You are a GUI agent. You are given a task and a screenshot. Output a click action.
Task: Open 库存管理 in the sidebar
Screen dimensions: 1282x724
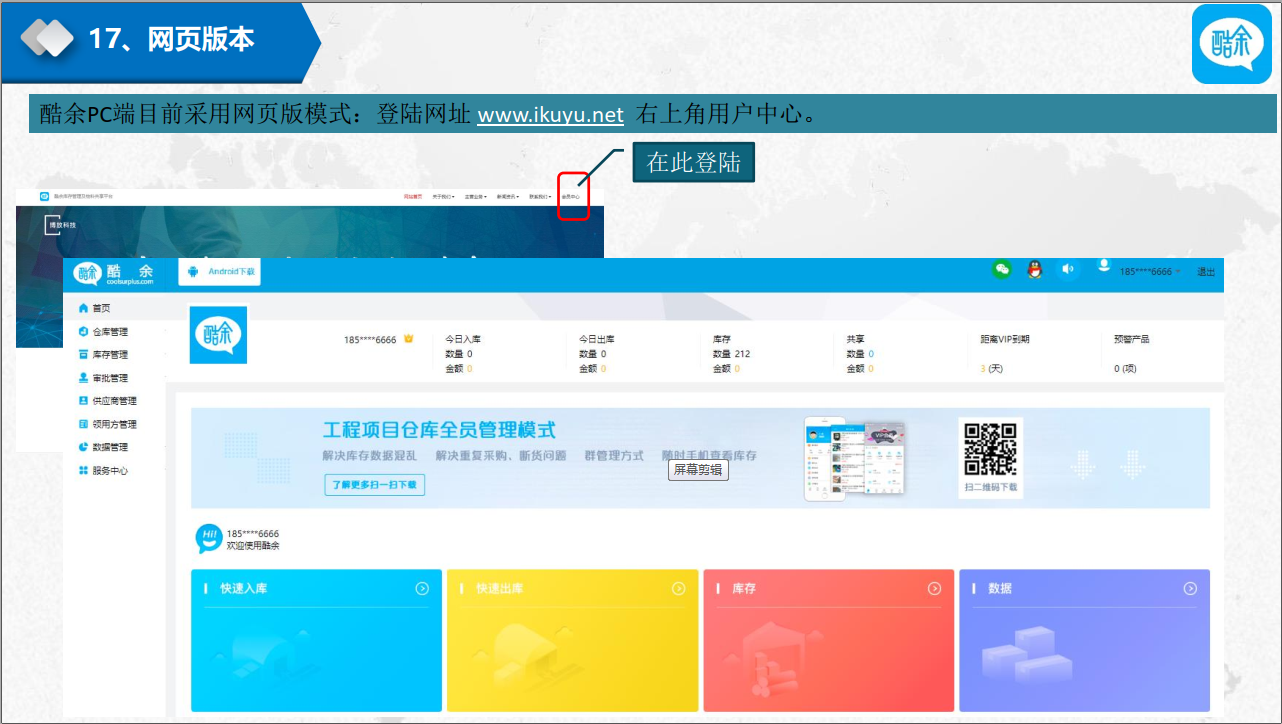click(103, 355)
